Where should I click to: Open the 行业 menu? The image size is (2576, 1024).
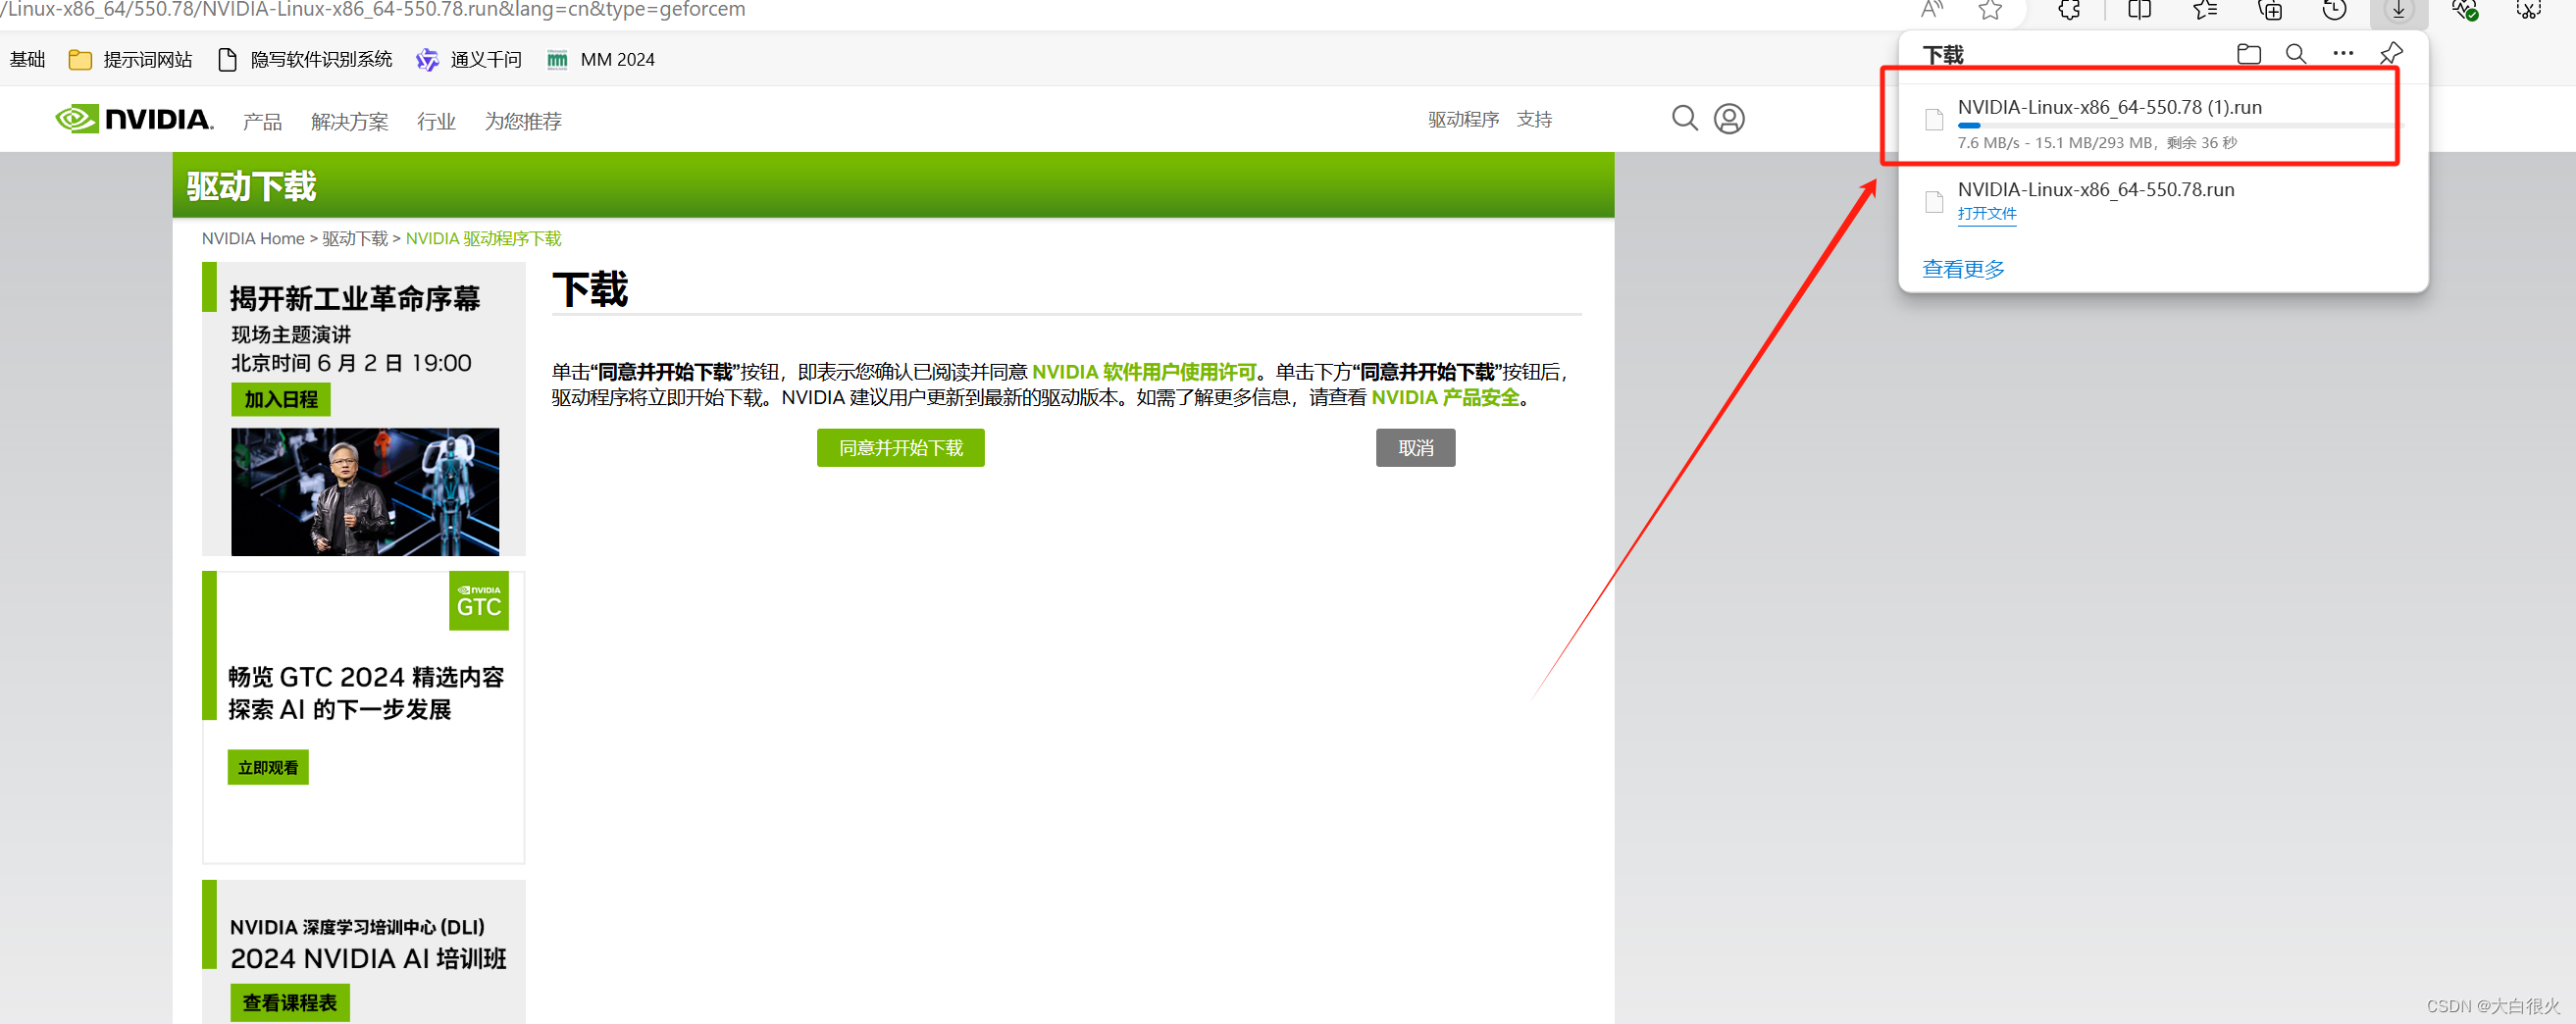436,122
